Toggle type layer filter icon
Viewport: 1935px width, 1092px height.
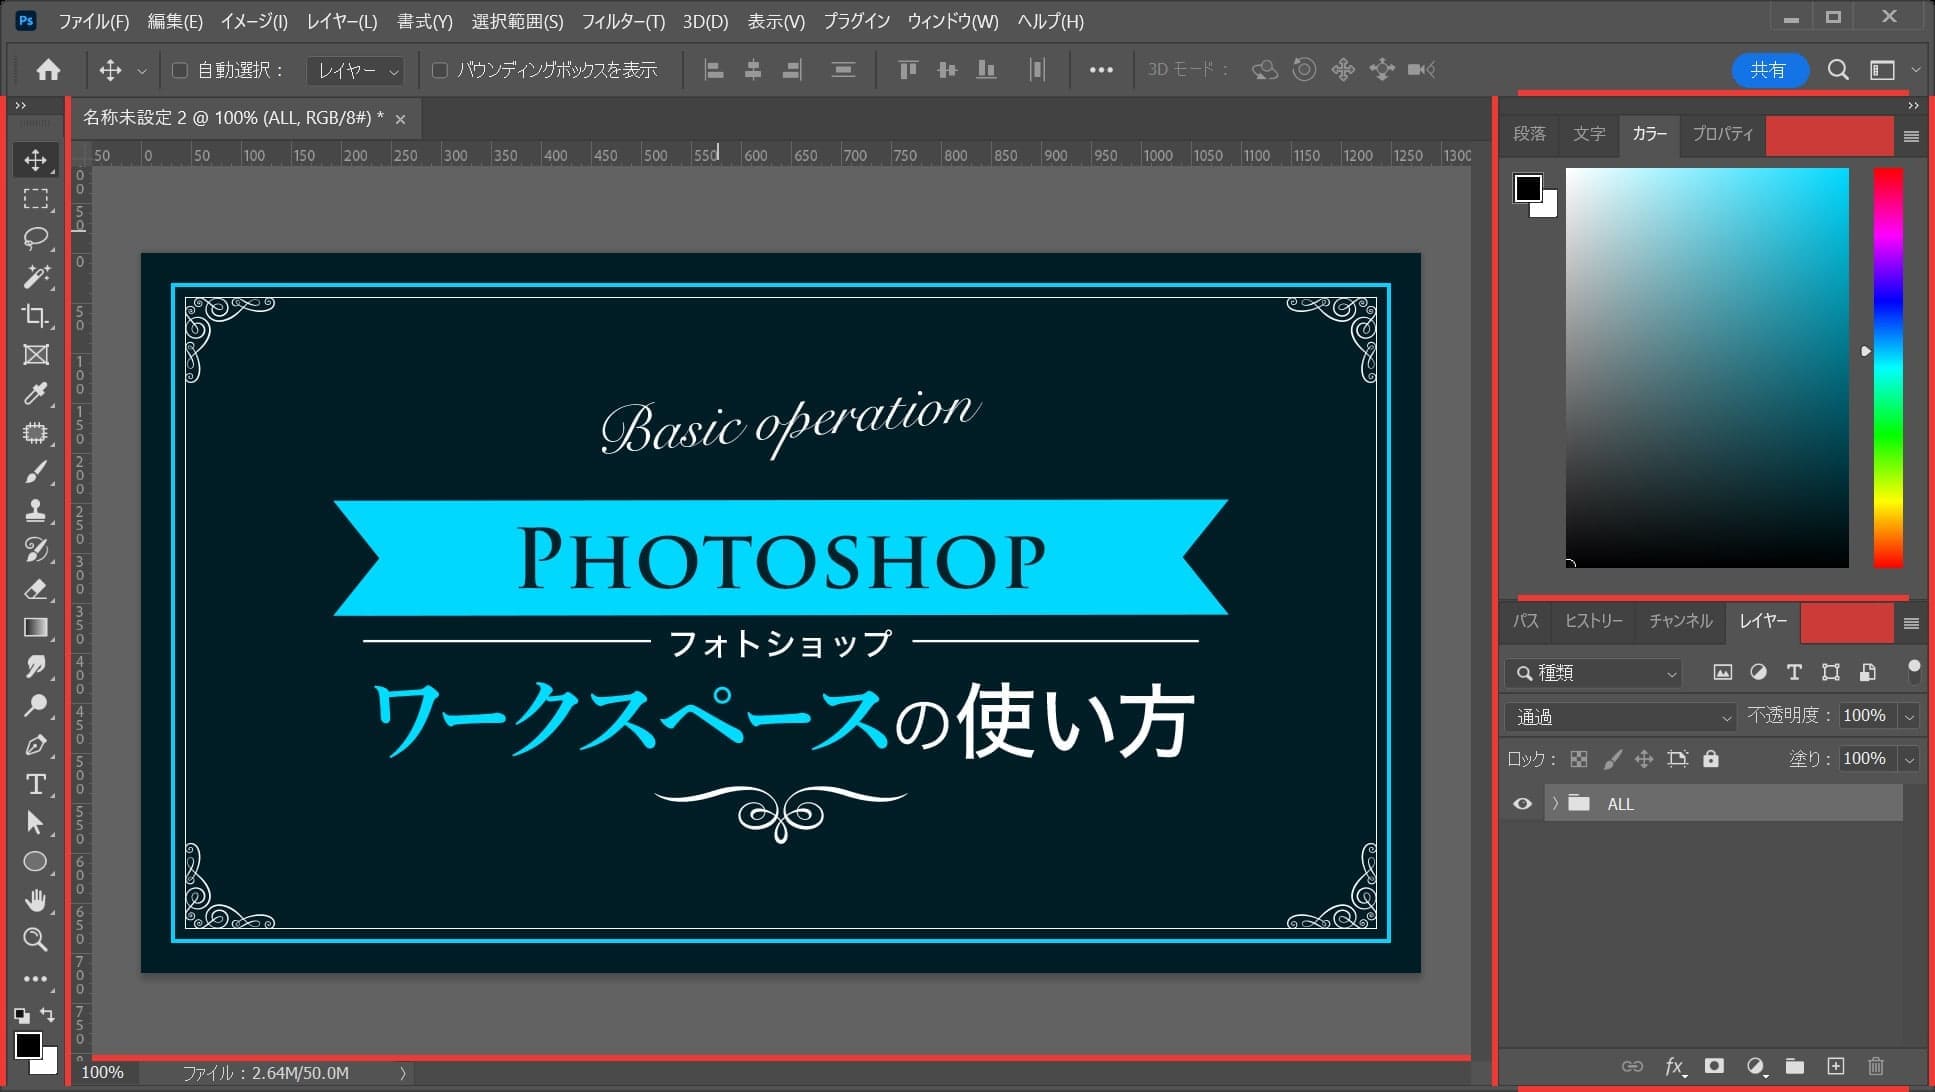tap(1794, 673)
